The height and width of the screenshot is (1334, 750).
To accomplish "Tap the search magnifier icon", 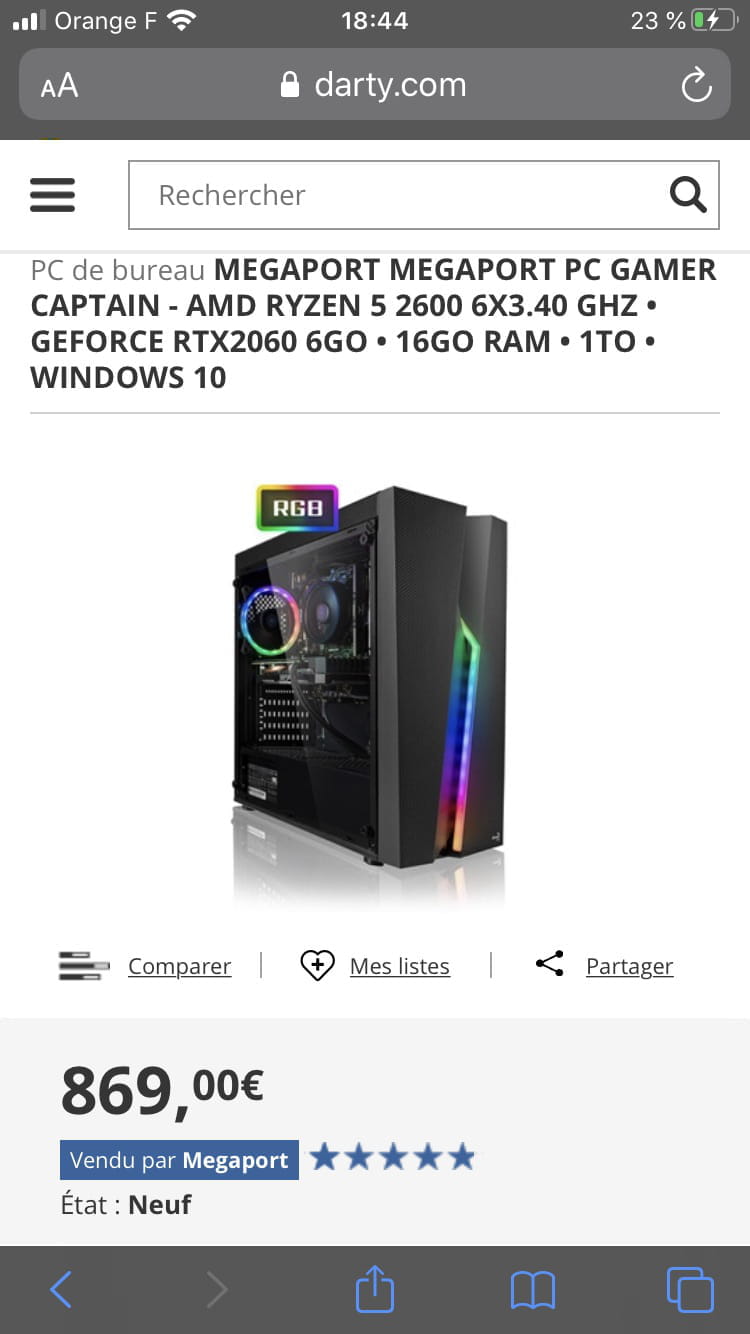I will [x=688, y=195].
